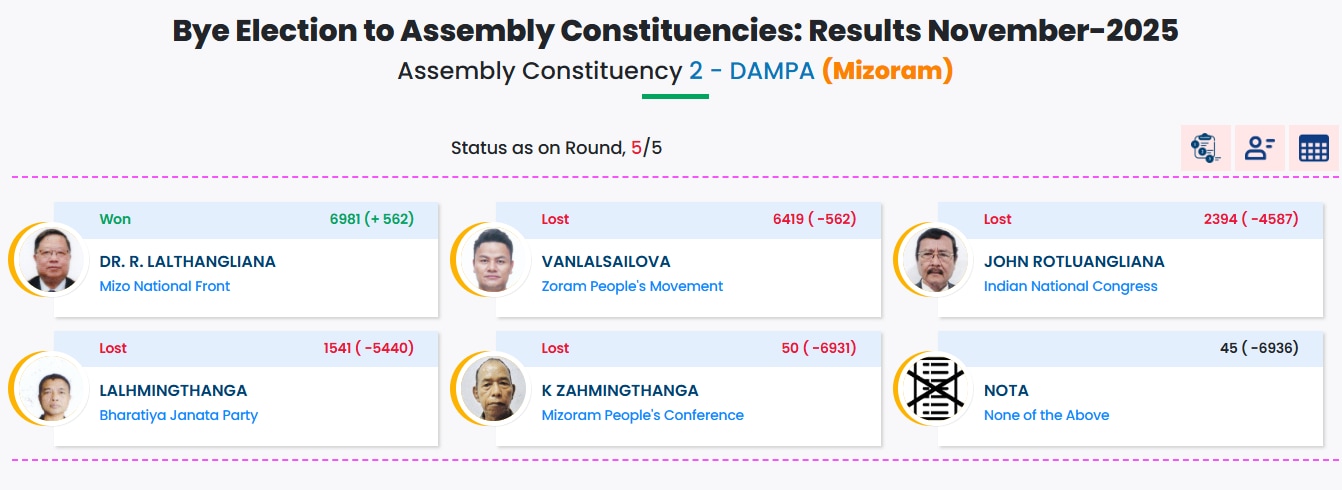The width and height of the screenshot is (1342, 490).
Task: Click the DR. R. LALTHANGLIANA name
Action: 187,262
